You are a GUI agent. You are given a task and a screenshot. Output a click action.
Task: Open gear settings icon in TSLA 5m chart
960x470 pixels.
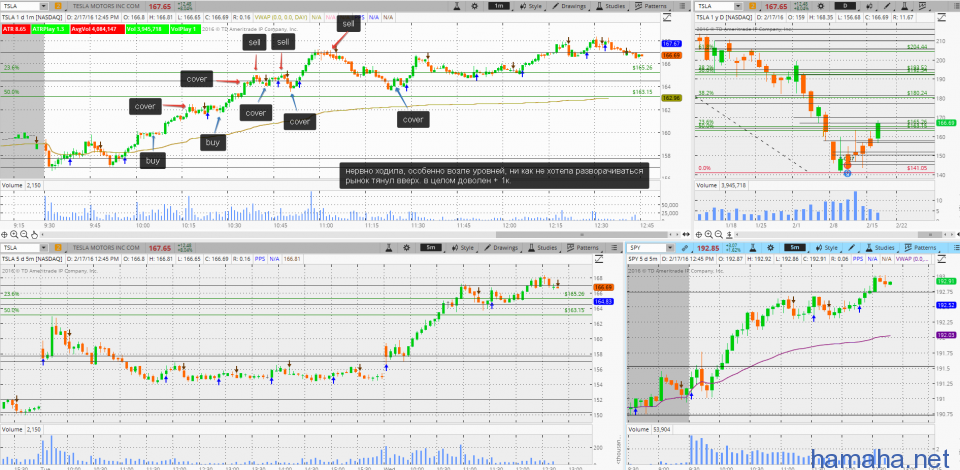click(x=407, y=248)
